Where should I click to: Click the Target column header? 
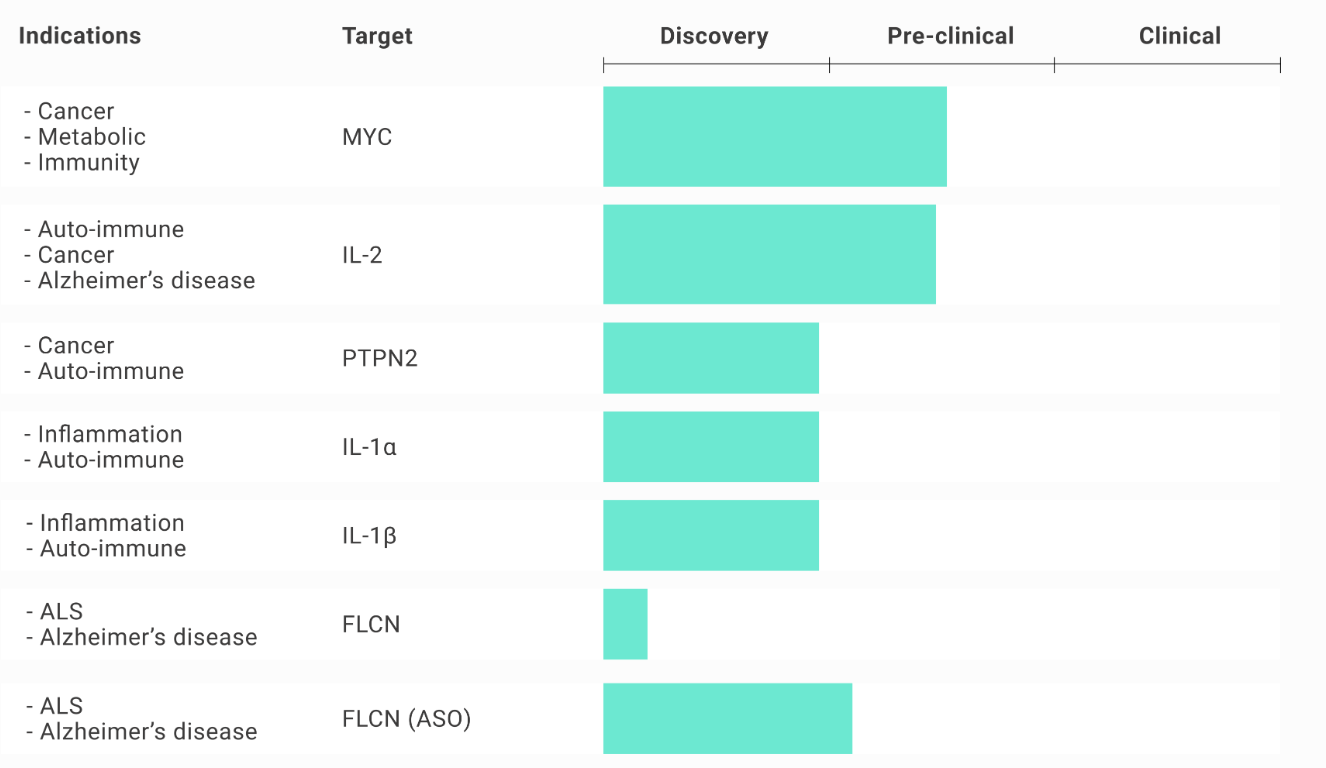point(377,37)
